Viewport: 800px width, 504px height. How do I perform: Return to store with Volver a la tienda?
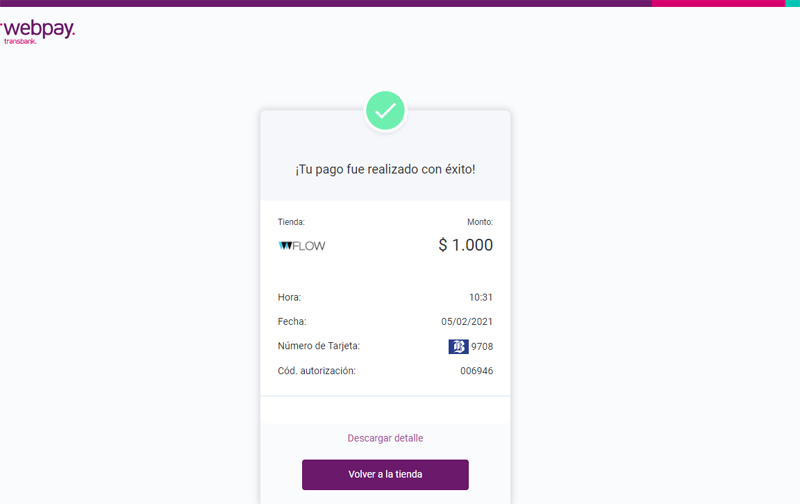tap(385, 475)
